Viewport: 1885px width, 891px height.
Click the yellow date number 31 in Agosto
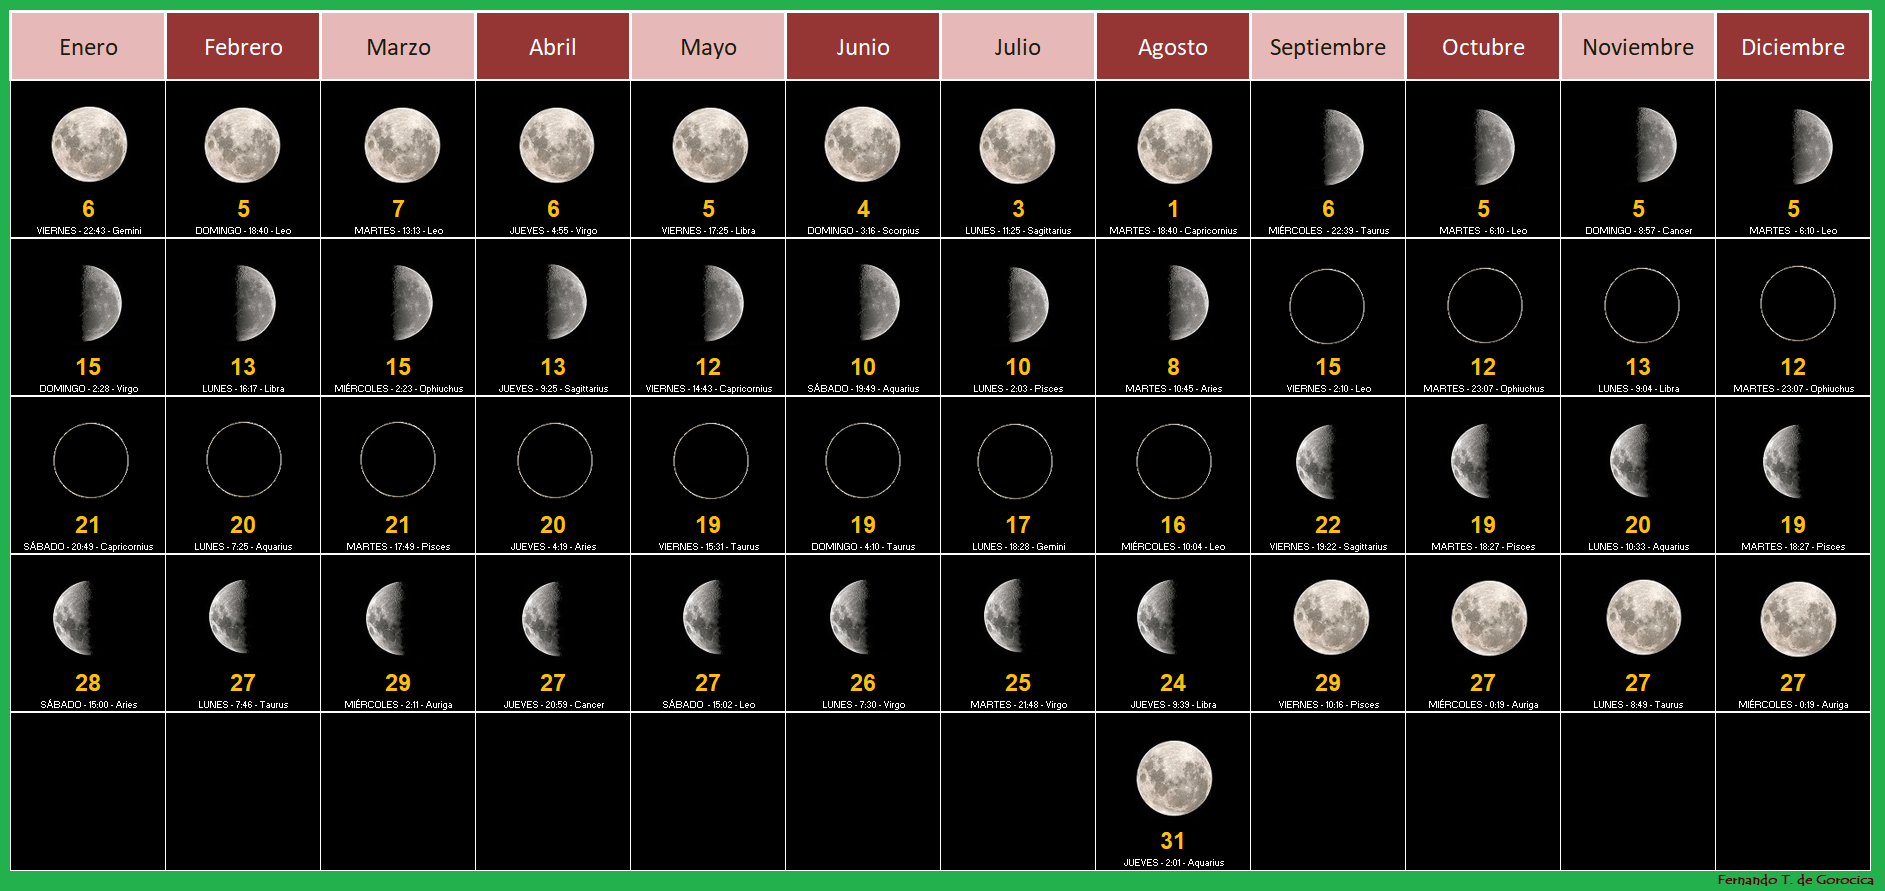point(1173,841)
